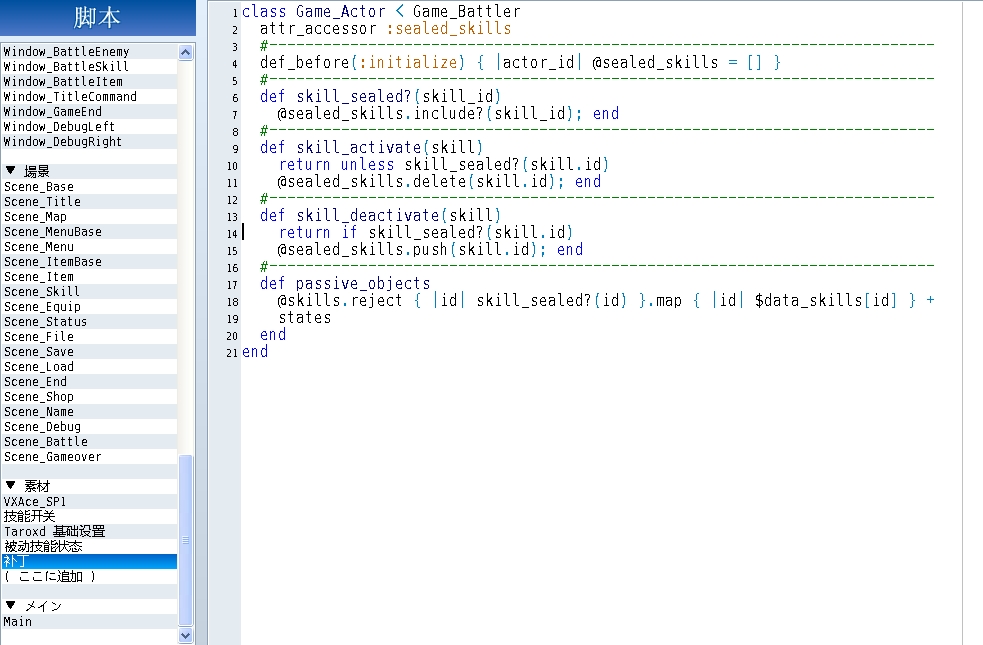Select the Scene_Status script
This screenshot has height=645, width=983.
[90, 322]
